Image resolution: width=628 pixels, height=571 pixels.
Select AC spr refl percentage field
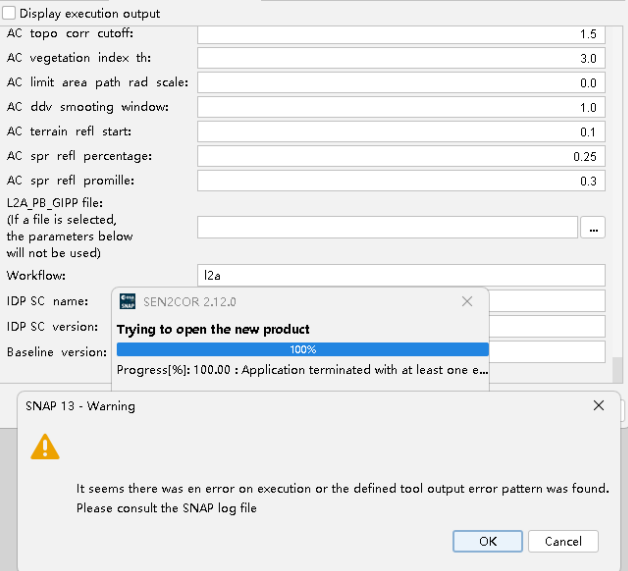(400, 156)
